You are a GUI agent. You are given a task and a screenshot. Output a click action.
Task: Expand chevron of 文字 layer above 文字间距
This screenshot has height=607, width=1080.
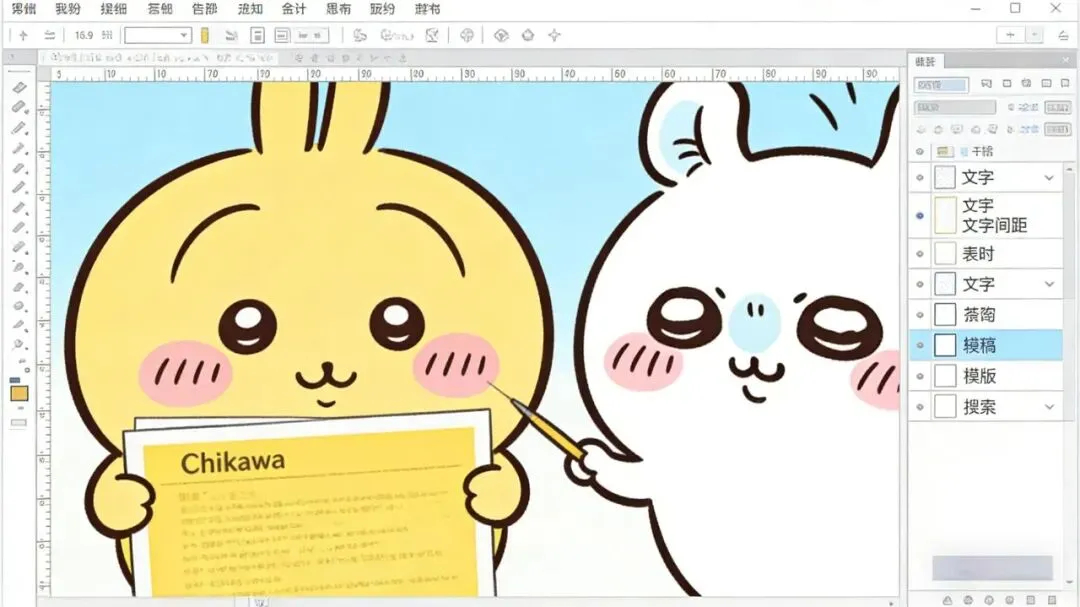pos(1049,178)
